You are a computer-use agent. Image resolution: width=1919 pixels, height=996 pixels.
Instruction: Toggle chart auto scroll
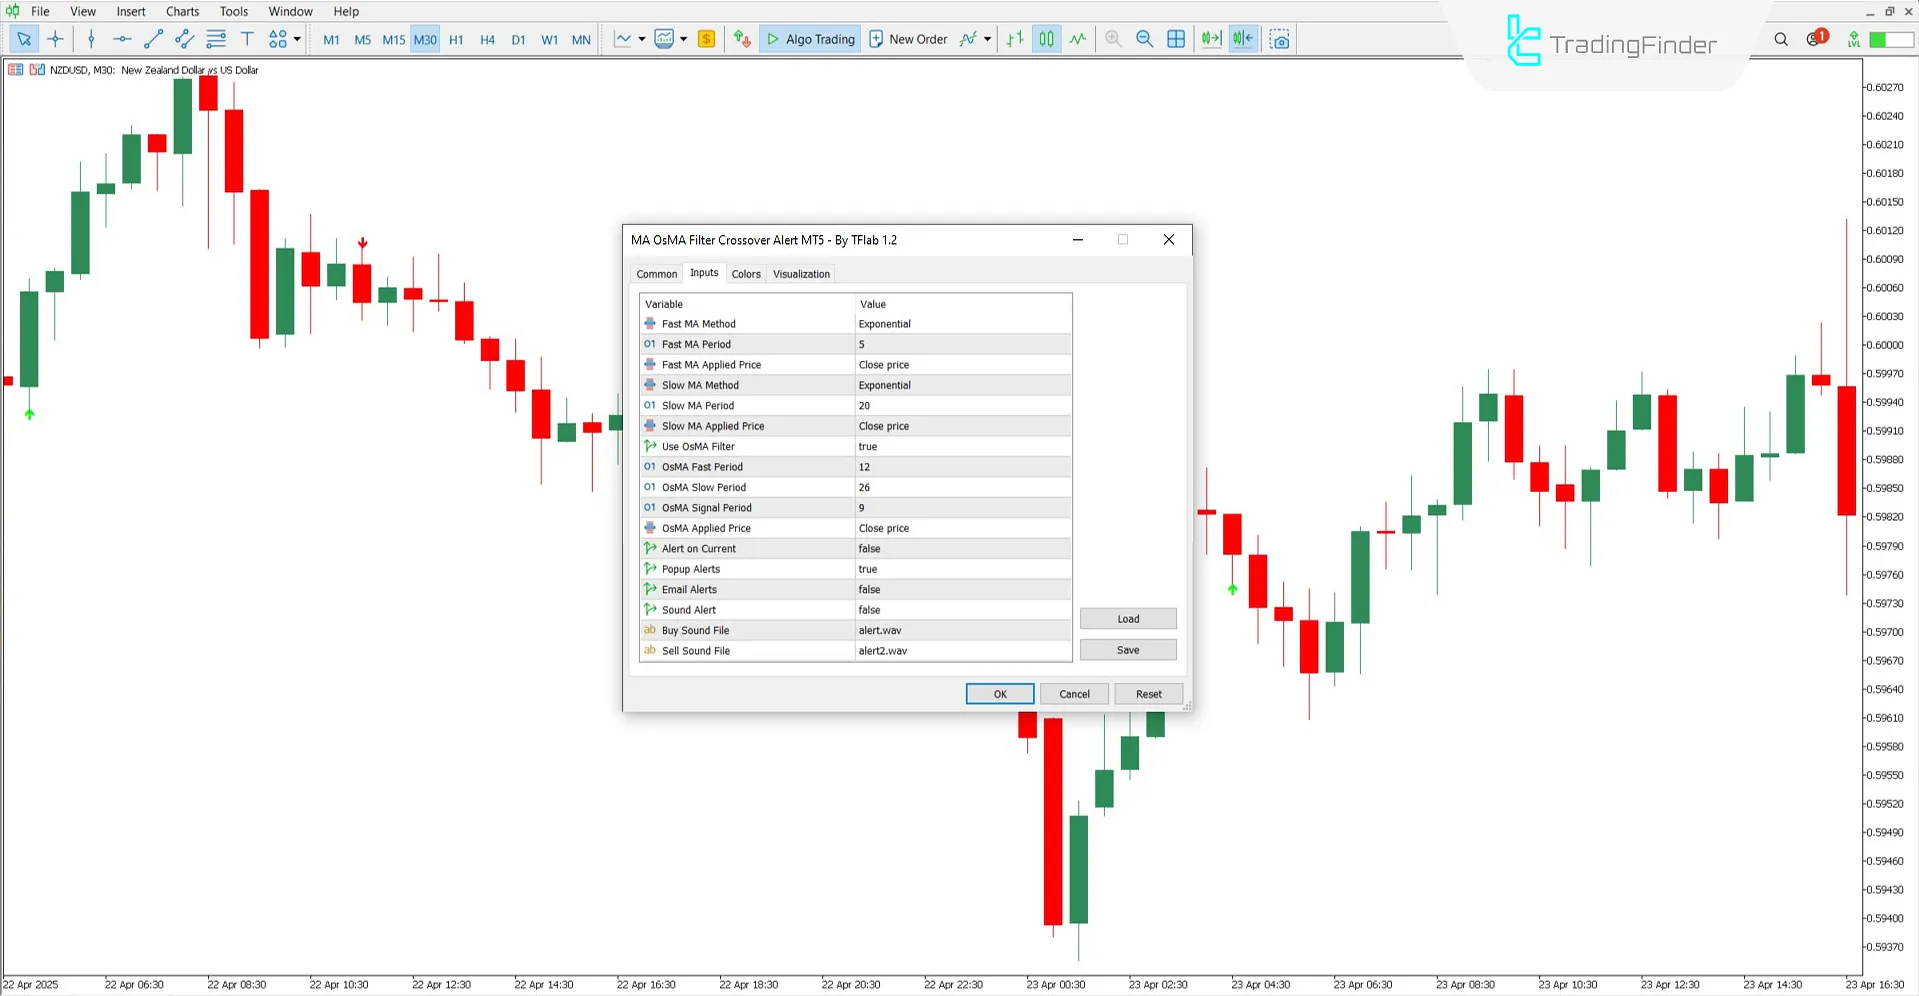pos(1211,39)
